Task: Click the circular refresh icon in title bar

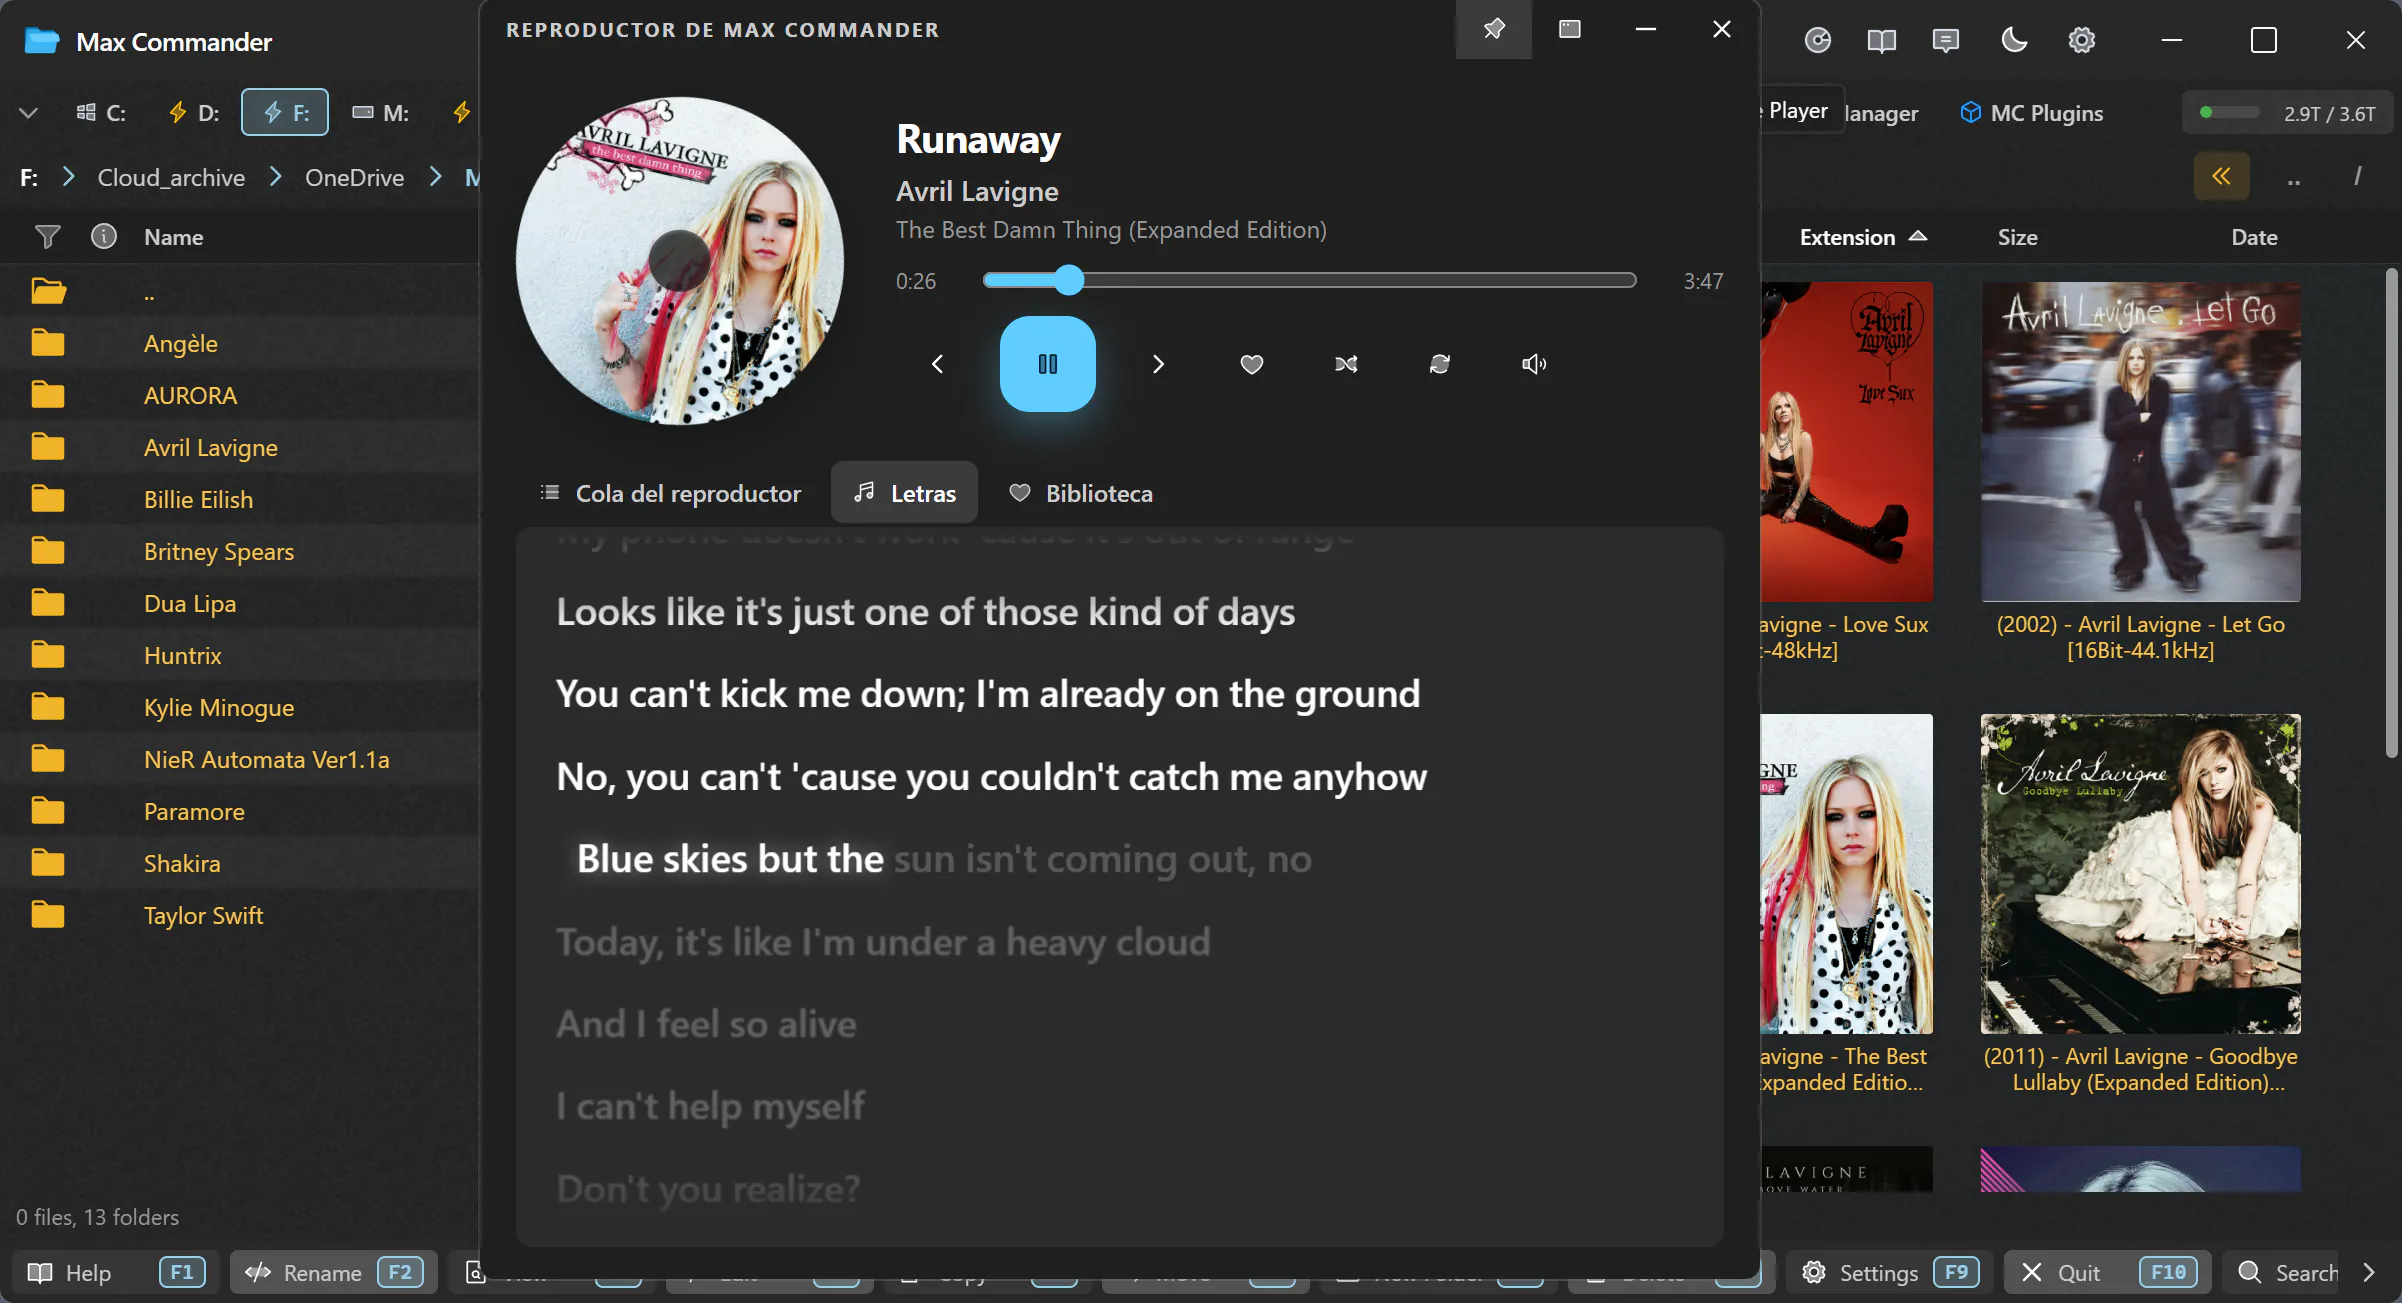Action: (1818, 40)
